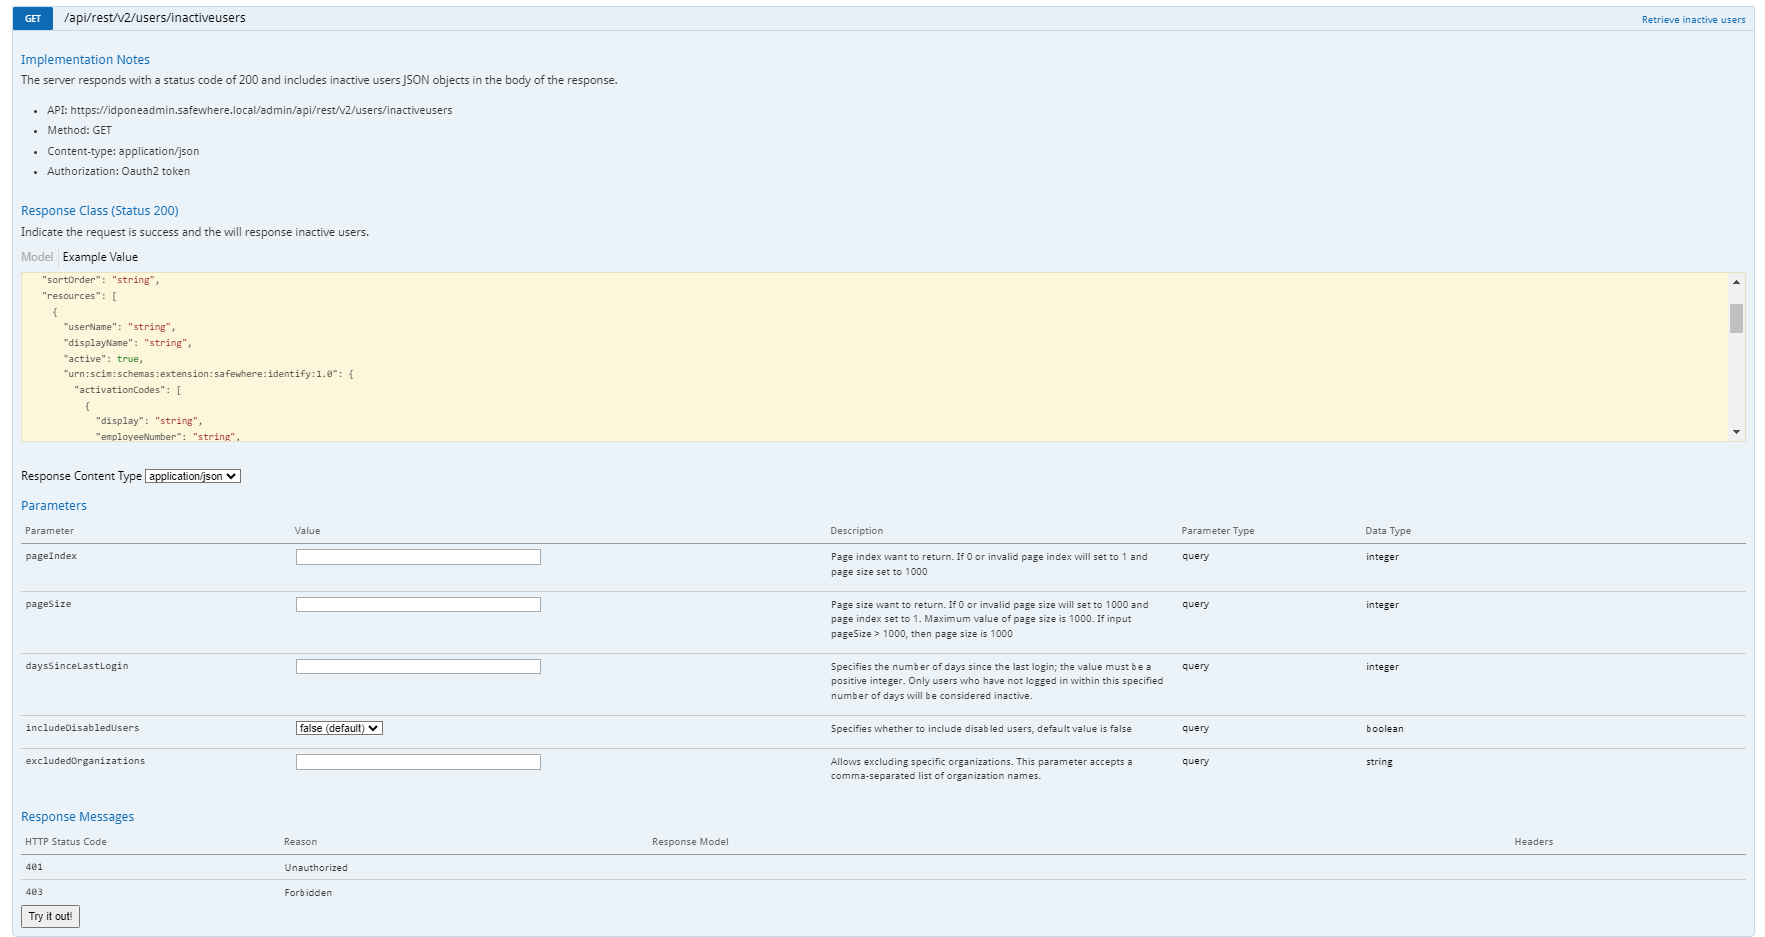The image size is (1765, 937).
Task: Open the Response Content Type dropdown
Action: pos(193,476)
